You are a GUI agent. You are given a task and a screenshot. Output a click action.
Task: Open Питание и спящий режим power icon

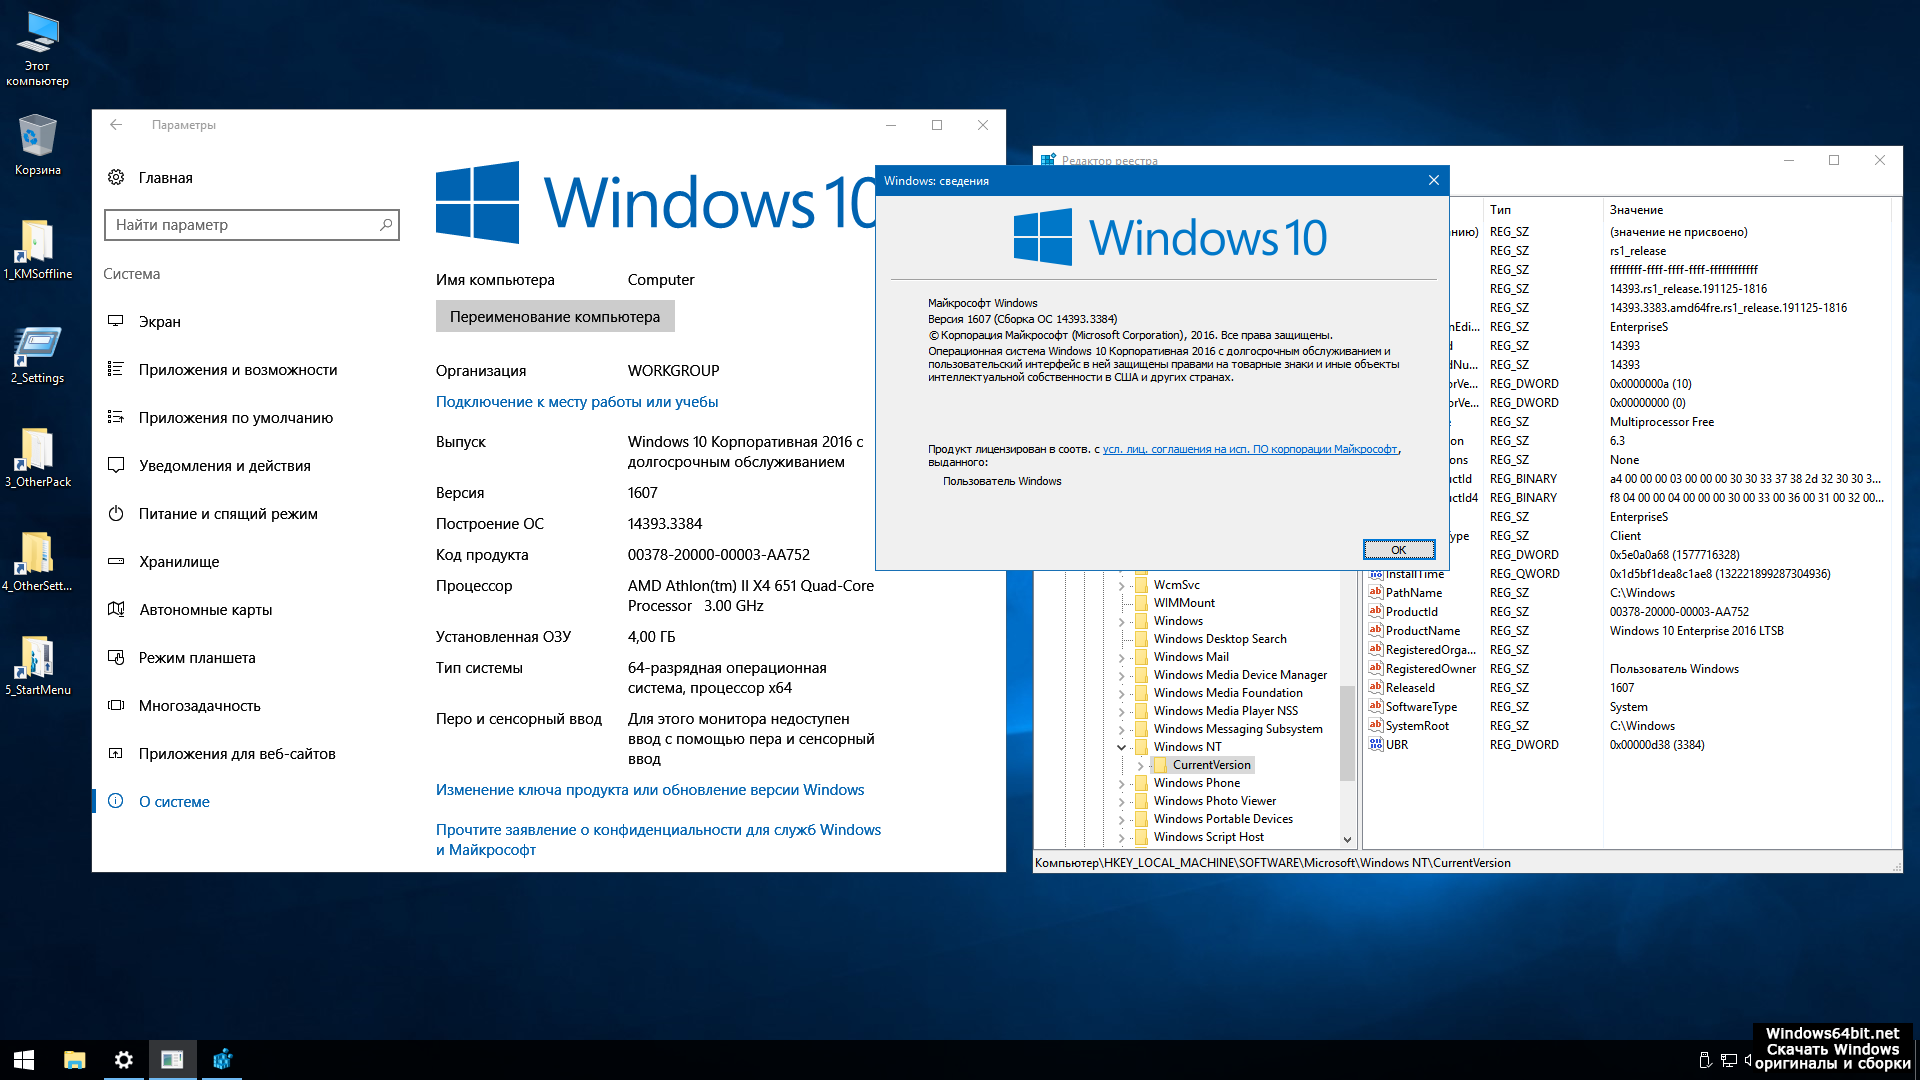point(116,513)
